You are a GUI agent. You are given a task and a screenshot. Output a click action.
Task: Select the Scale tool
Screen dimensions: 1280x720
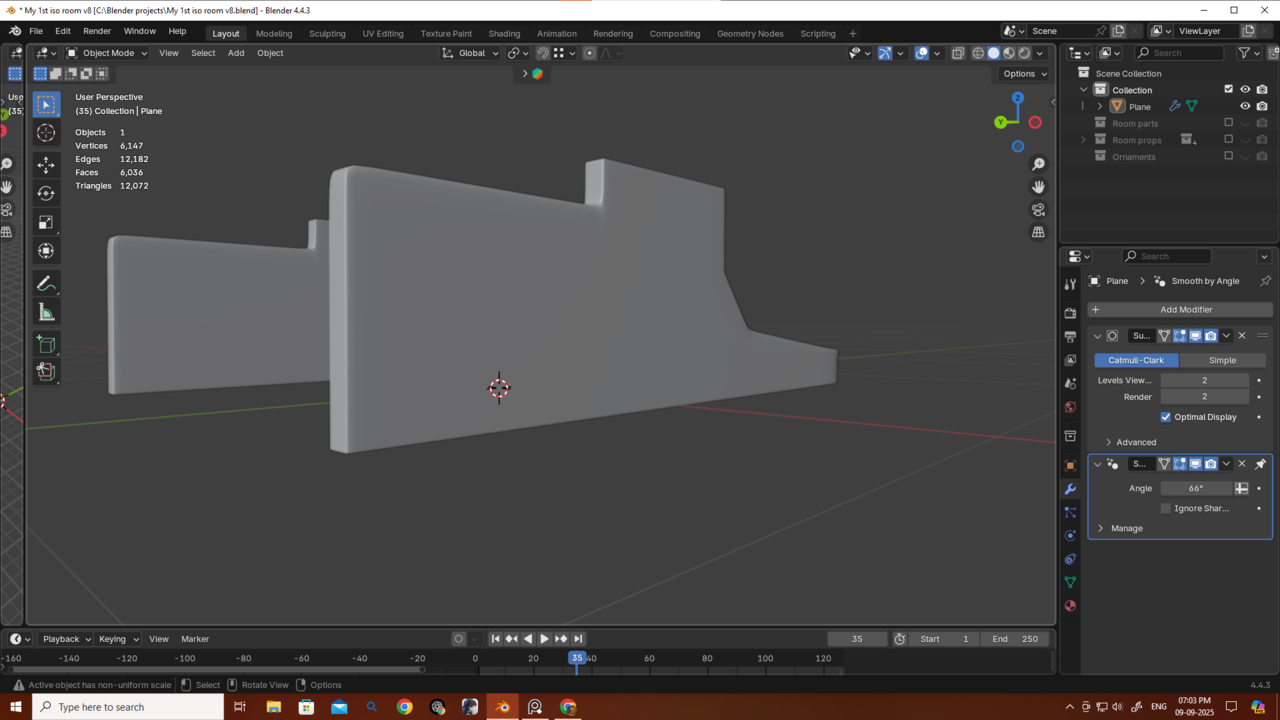tap(46, 222)
